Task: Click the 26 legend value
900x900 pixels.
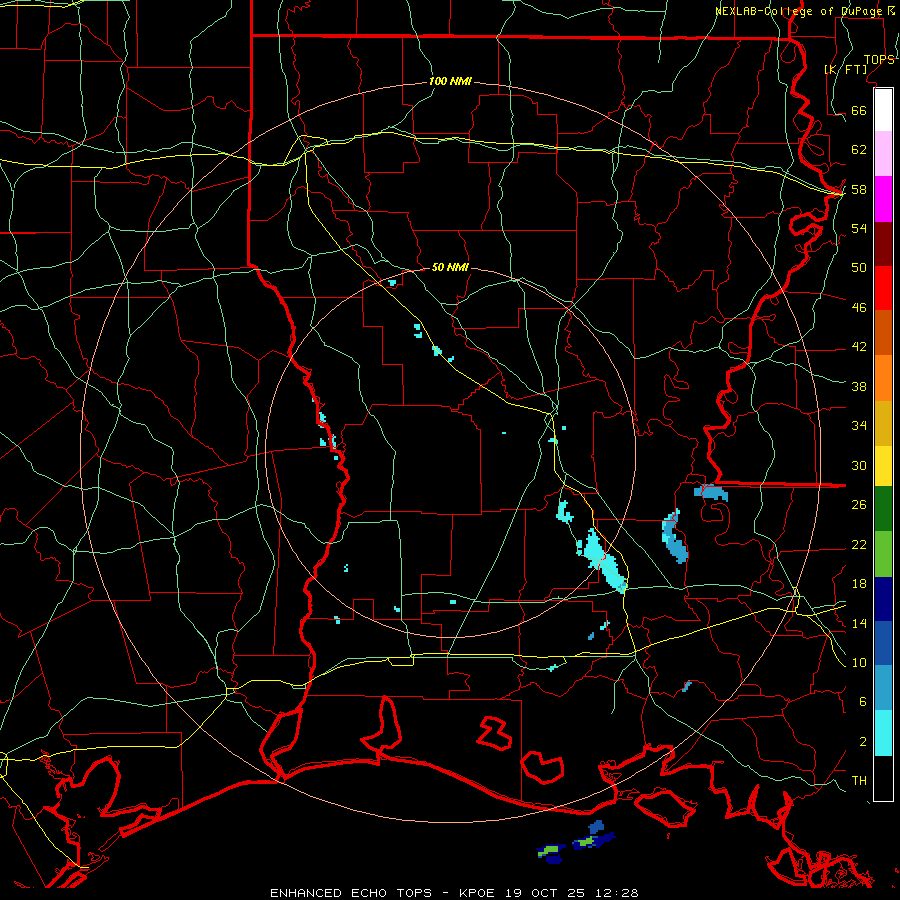Action: click(859, 505)
